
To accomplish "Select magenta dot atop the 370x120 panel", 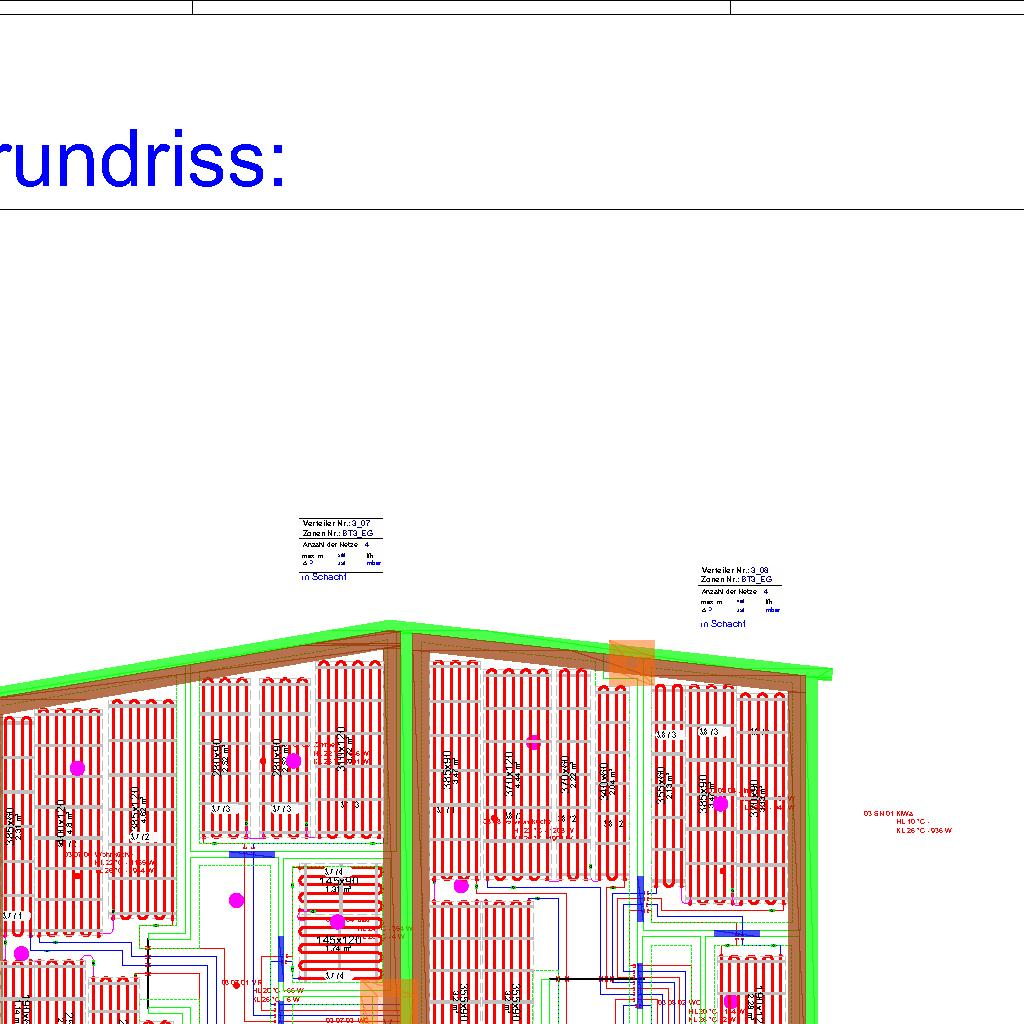I will pos(533,742).
